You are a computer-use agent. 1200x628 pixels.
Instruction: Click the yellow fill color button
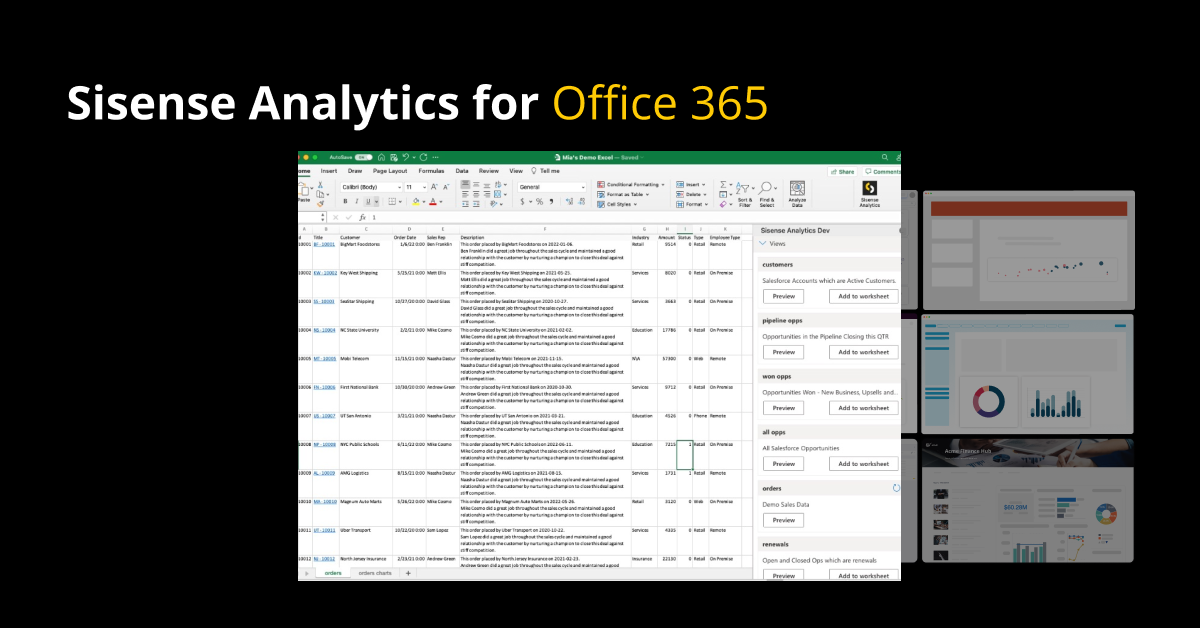point(417,201)
